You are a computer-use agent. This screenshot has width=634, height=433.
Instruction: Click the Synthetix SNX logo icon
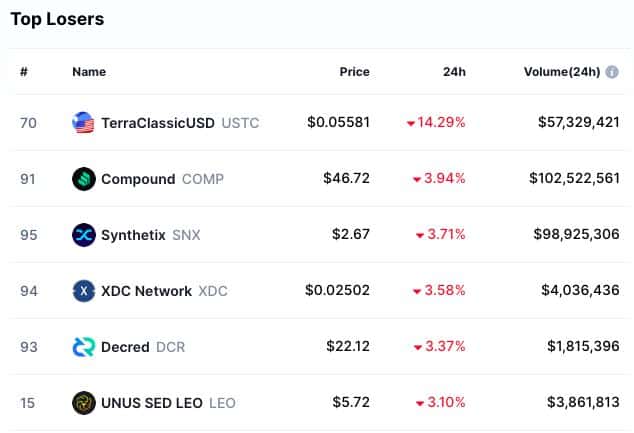coord(84,234)
